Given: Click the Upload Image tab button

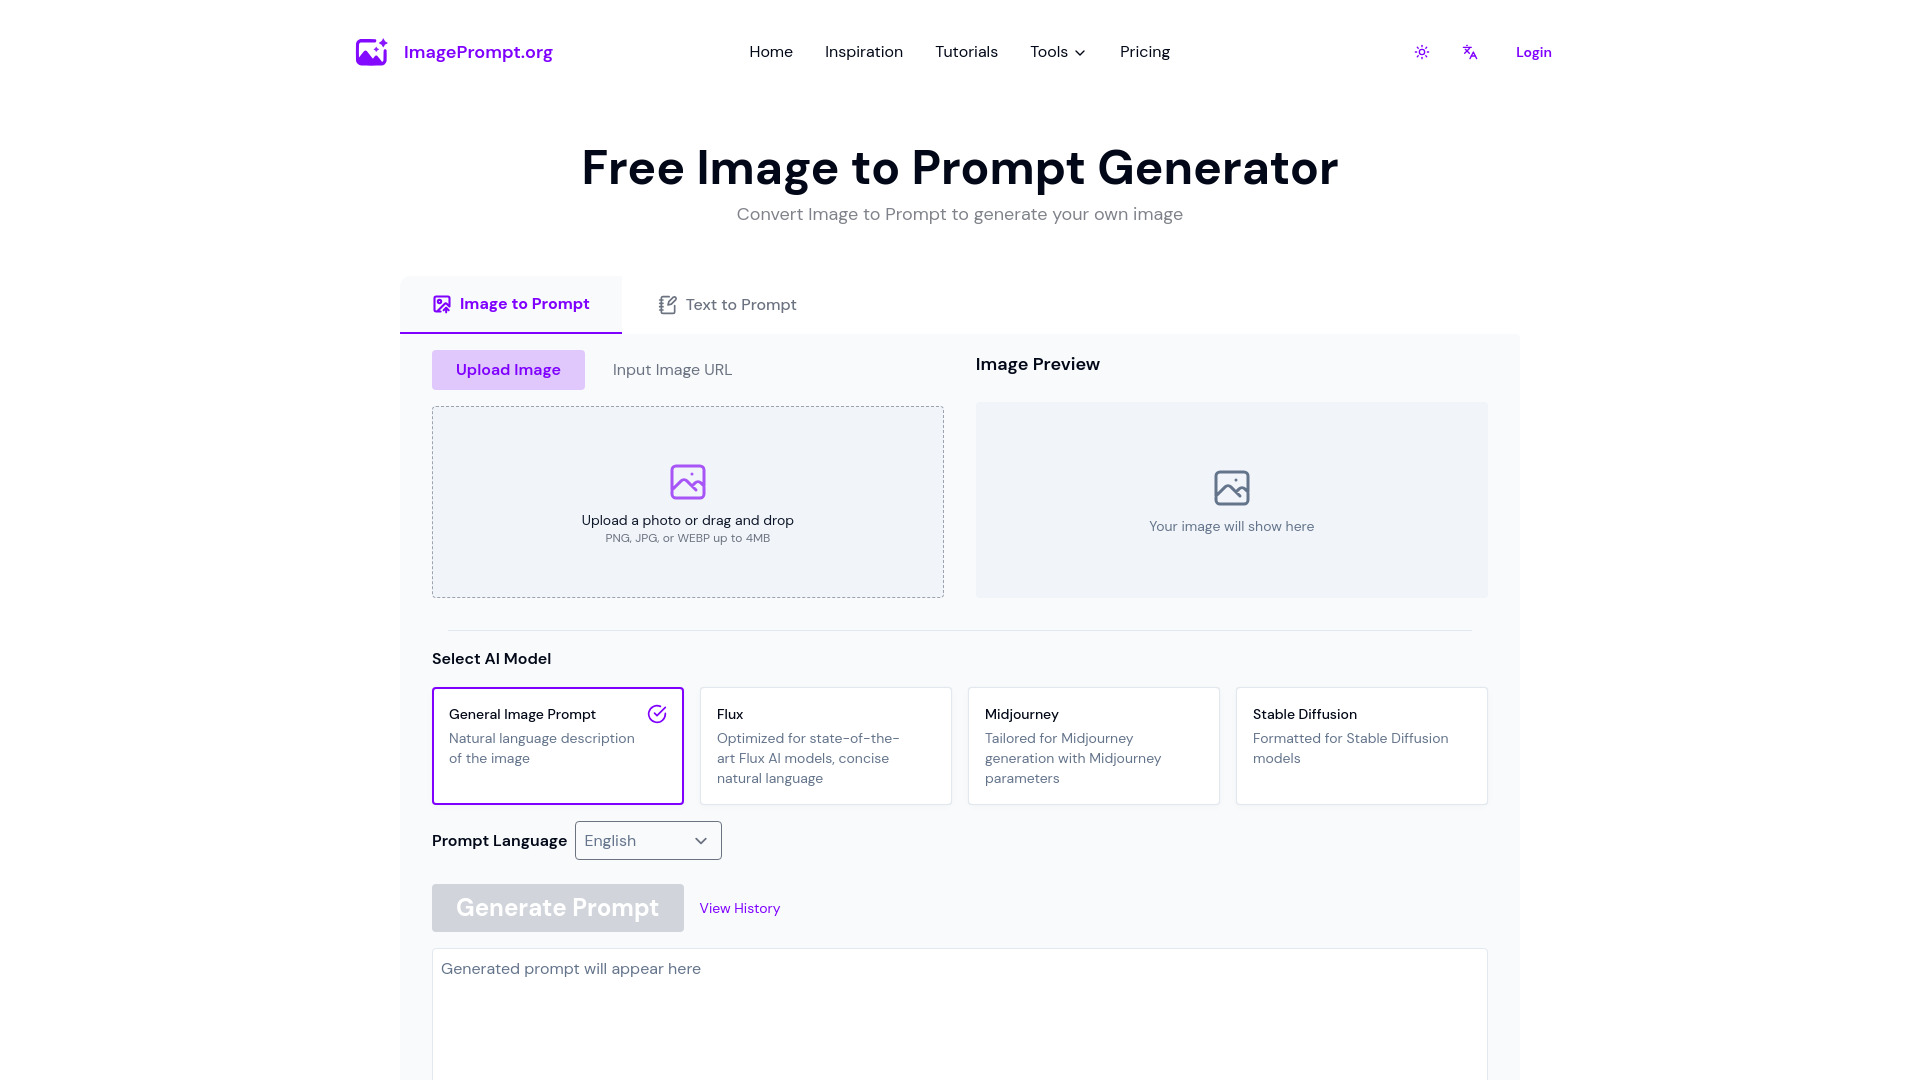Looking at the screenshot, I should [508, 369].
